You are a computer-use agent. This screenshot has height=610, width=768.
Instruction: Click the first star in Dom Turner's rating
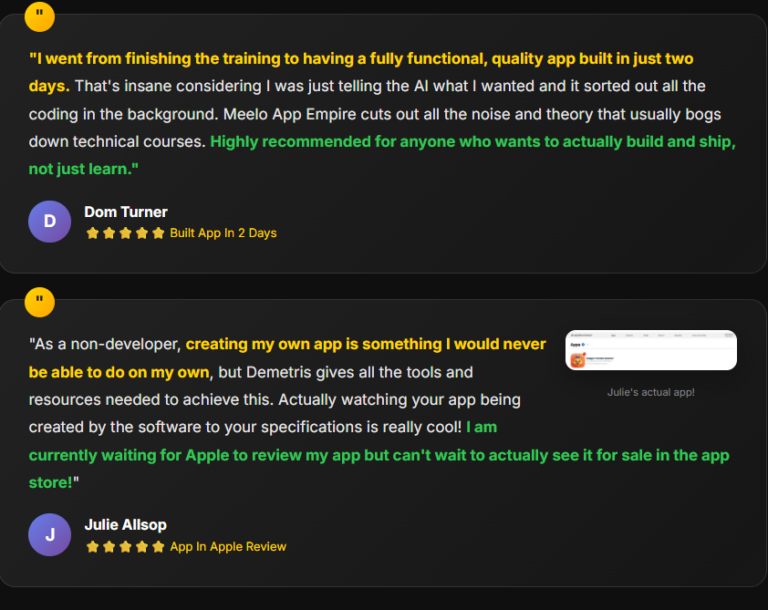pos(93,233)
